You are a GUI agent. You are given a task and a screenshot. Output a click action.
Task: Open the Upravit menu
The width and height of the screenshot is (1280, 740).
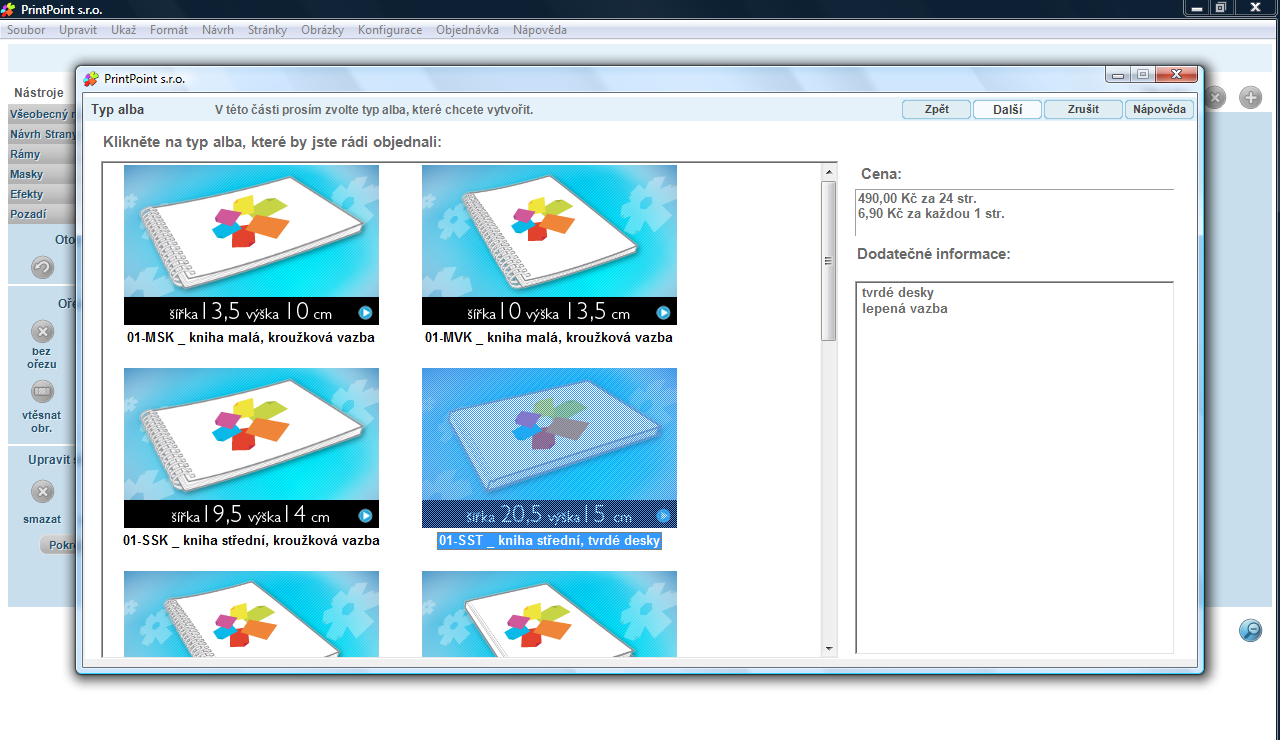[78, 30]
